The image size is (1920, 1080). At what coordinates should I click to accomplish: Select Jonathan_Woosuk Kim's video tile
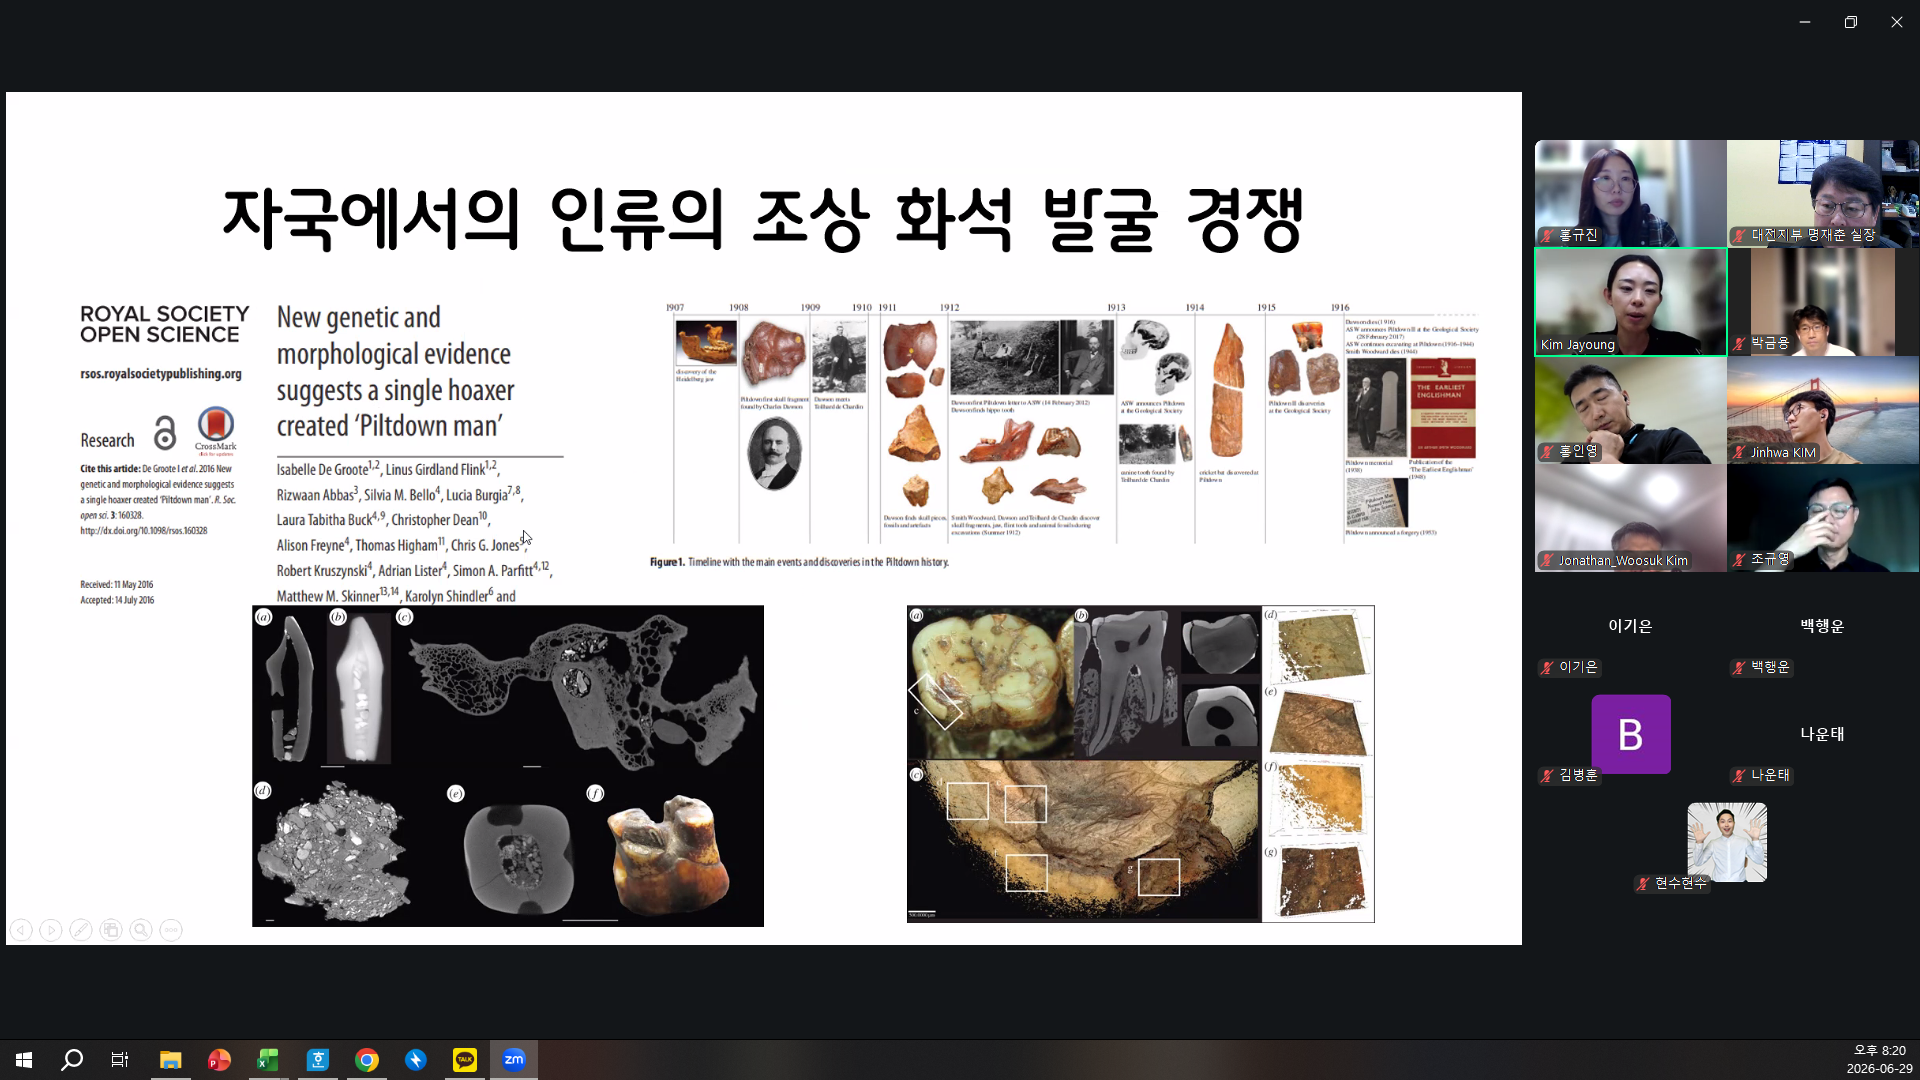(x=1631, y=518)
